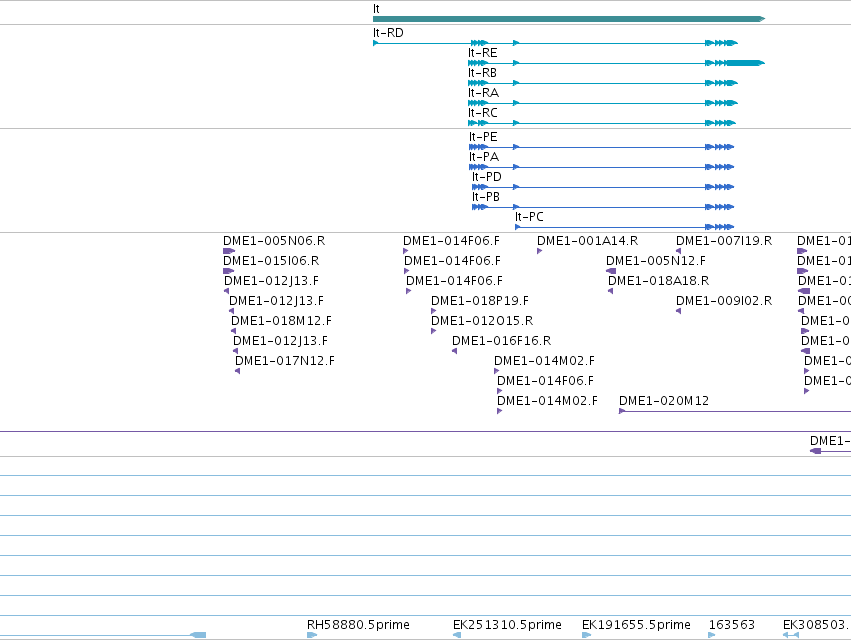
Task: Open EST RH58880.5prime
Action: click(x=358, y=625)
